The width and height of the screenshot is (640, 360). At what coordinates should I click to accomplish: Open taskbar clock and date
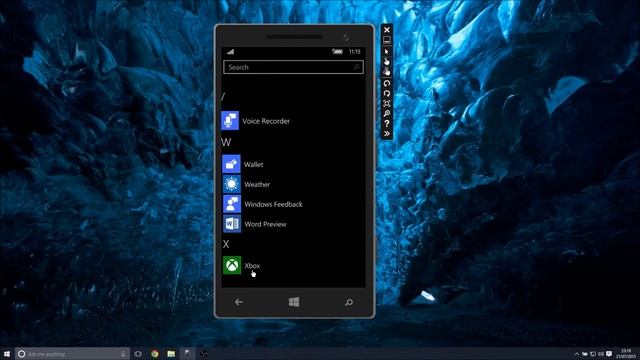(626, 354)
